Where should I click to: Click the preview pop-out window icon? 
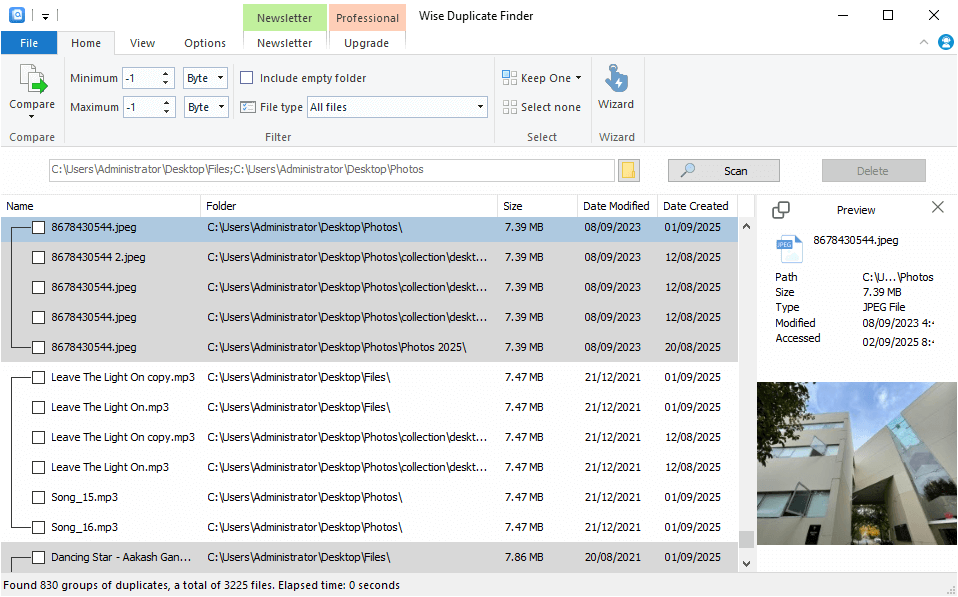pyautogui.click(x=781, y=209)
